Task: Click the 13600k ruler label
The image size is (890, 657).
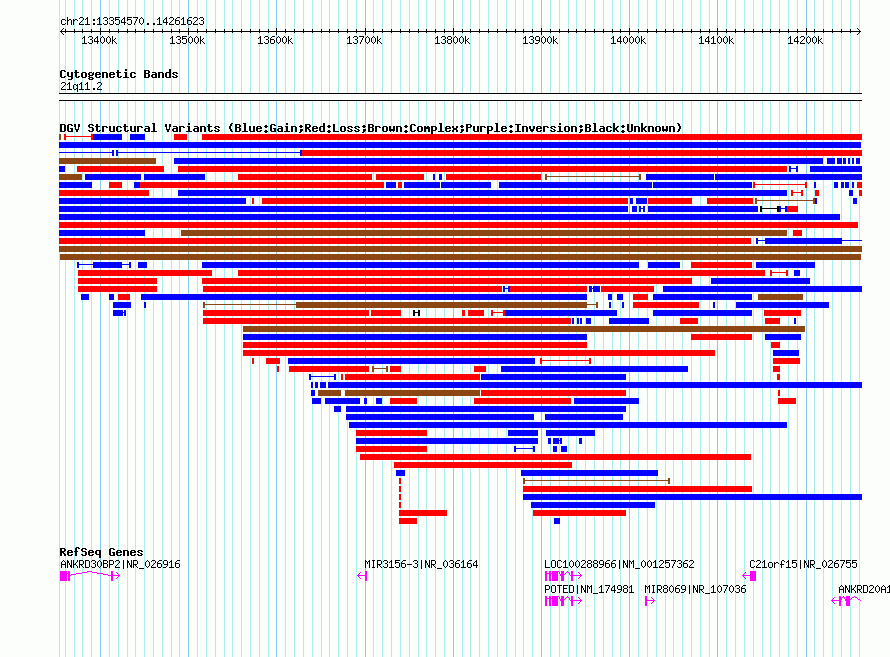Action: click(x=275, y=40)
